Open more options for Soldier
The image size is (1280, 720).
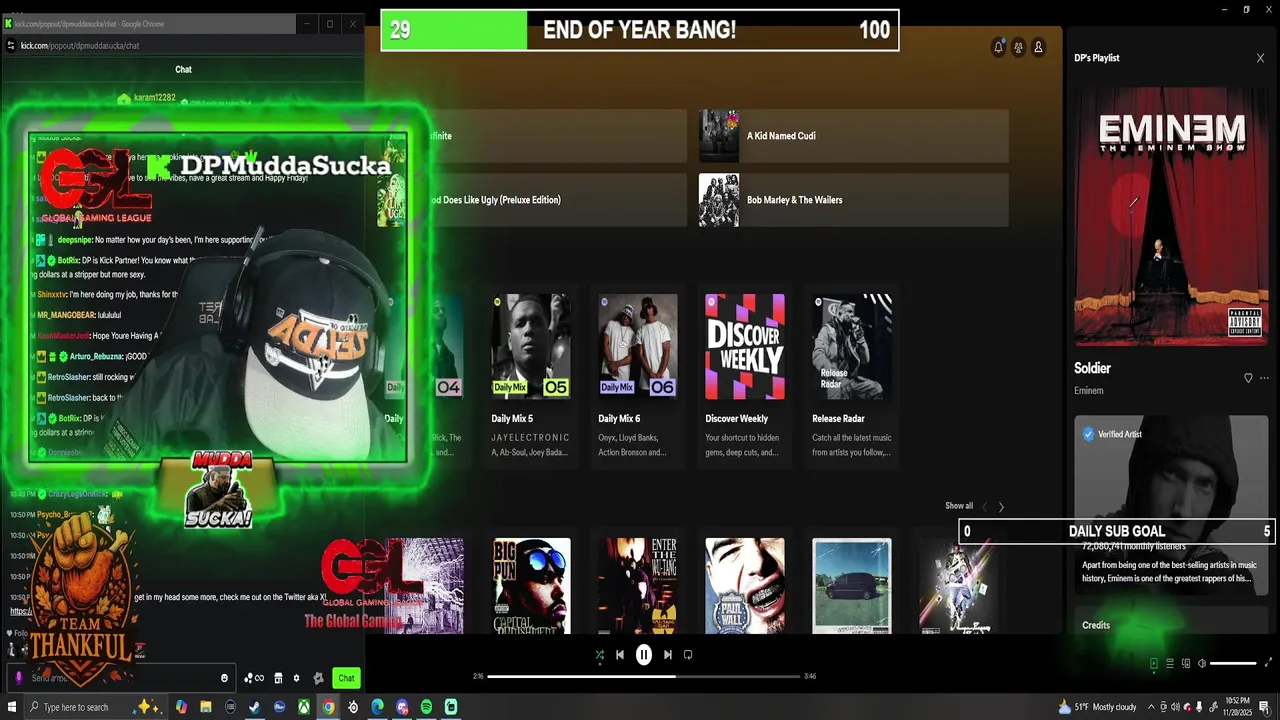click(x=1264, y=378)
